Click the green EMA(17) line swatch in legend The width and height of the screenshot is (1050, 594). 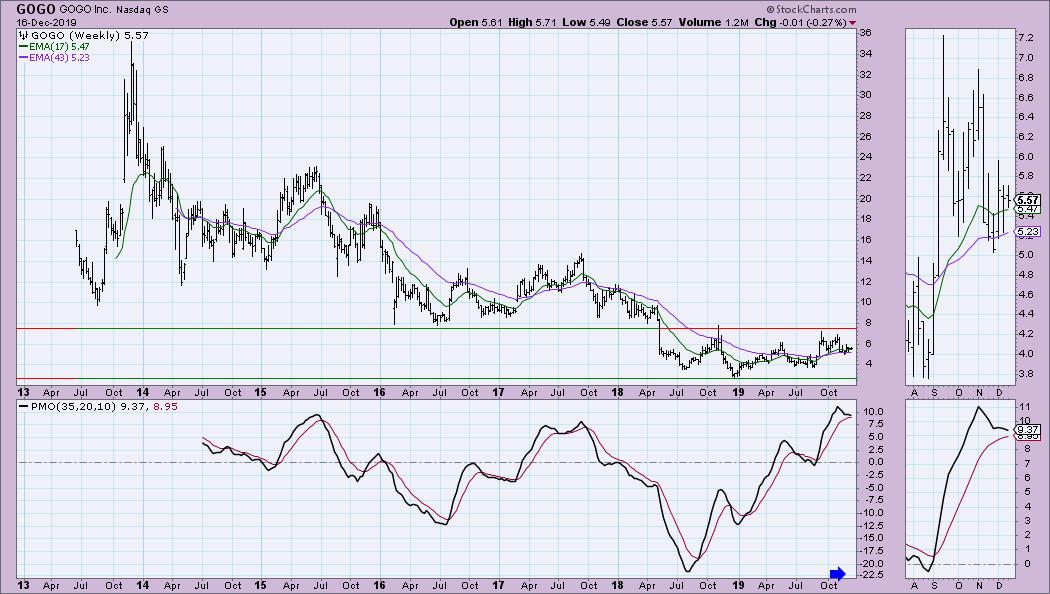point(23,47)
